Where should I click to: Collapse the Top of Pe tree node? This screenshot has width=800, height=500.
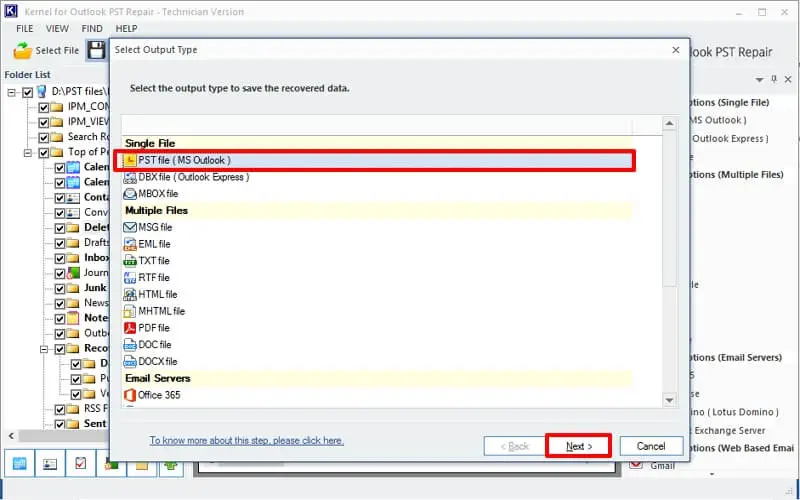(28, 153)
